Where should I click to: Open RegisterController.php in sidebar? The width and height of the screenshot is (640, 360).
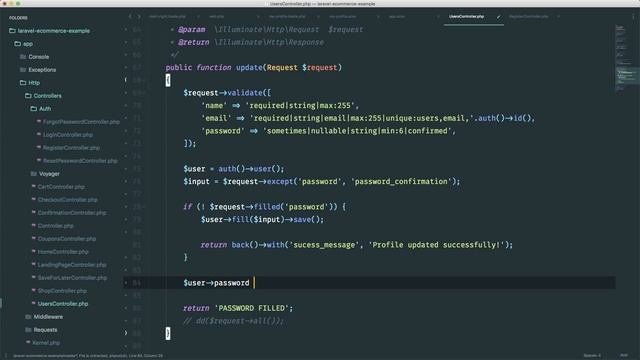[71, 148]
